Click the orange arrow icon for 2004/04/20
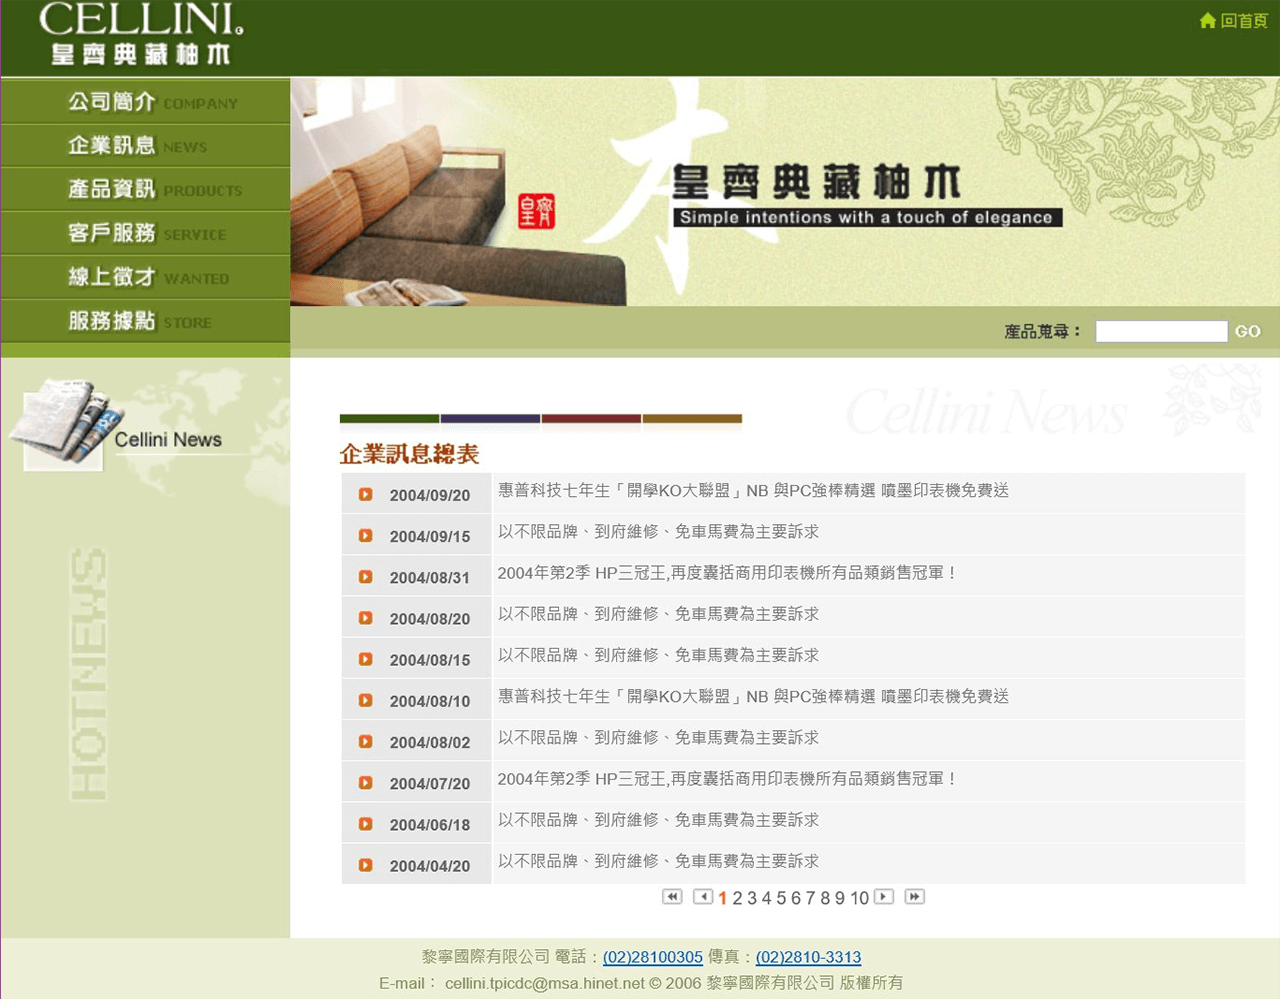 pos(366,864)
